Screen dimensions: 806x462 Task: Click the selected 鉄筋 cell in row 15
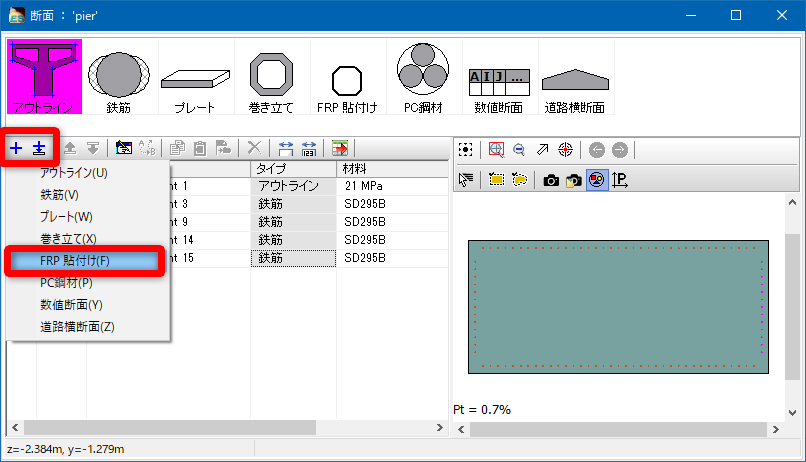[x=293, y=258]
